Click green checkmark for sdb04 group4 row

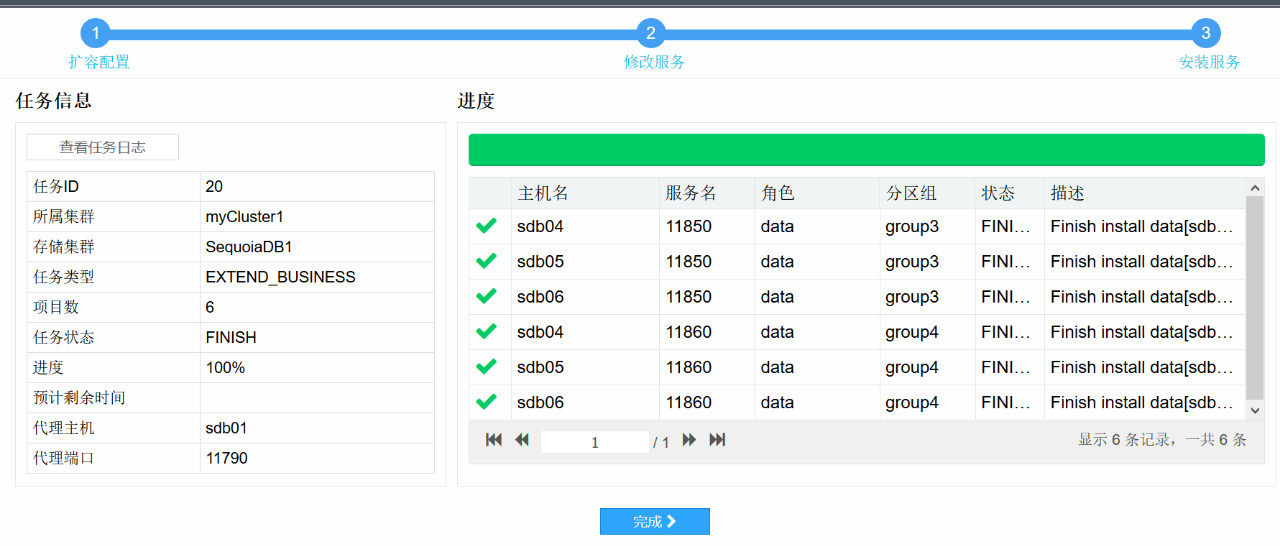pyautogui.click(x=487, y=332)
